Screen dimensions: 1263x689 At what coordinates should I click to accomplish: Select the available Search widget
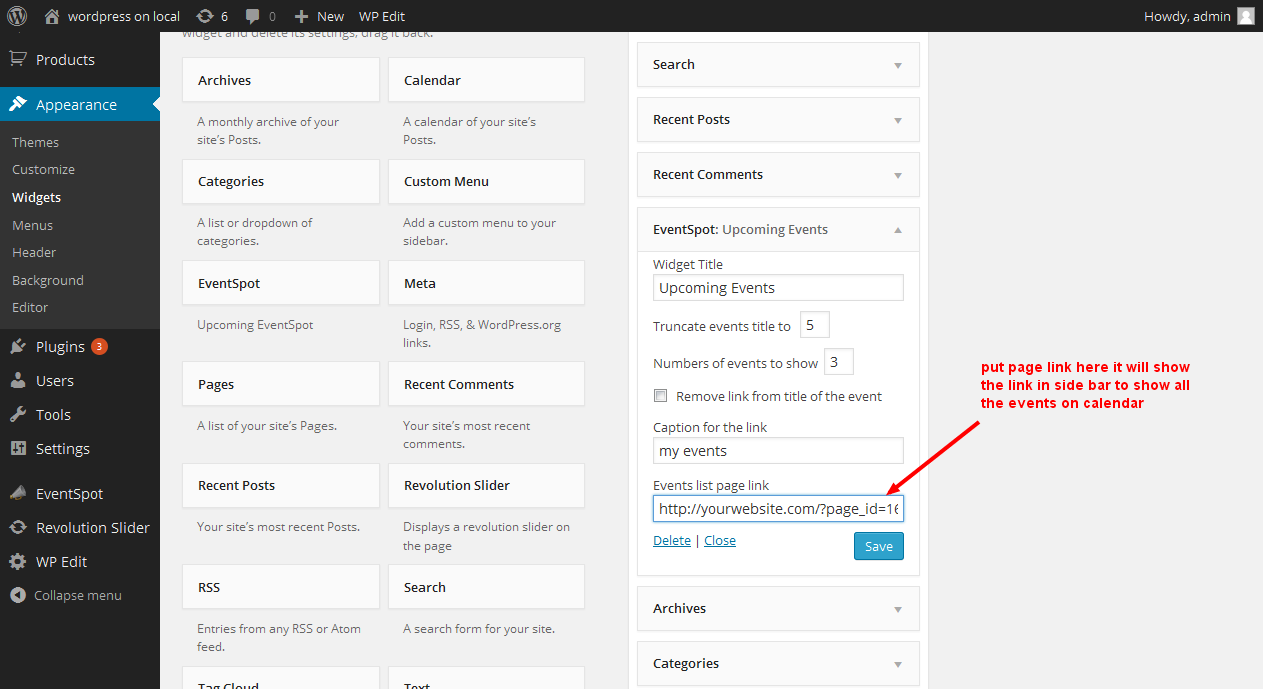(x=486, y=587)
